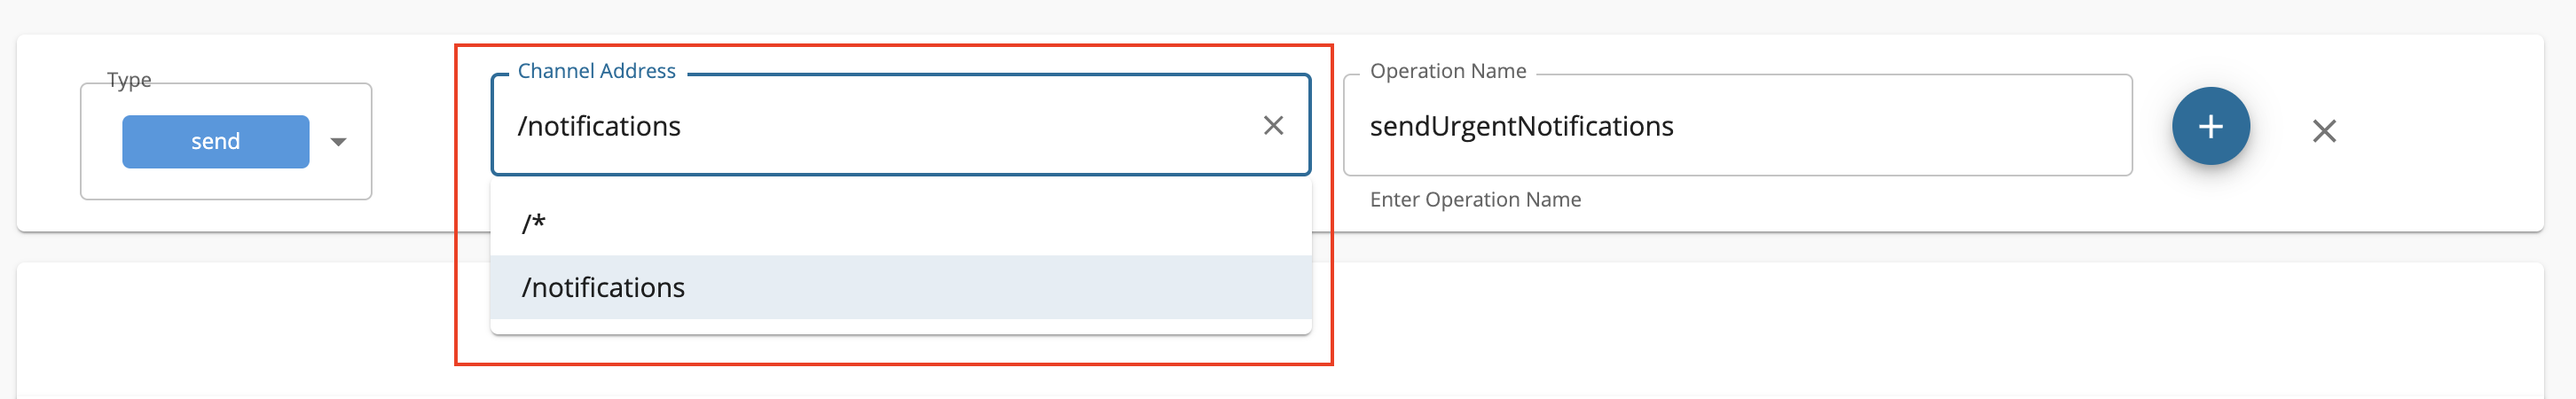Remove the operation row with the X icon
The height and width of the screenshot is (399, 2576).
point(2324,131)
